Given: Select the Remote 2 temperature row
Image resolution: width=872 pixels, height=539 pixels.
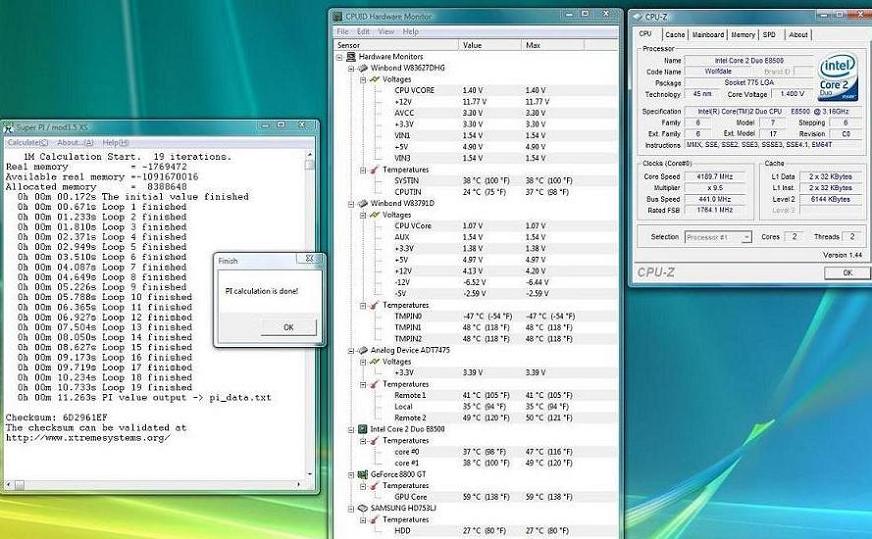Looking at the screenshot, I should point(476,418).
